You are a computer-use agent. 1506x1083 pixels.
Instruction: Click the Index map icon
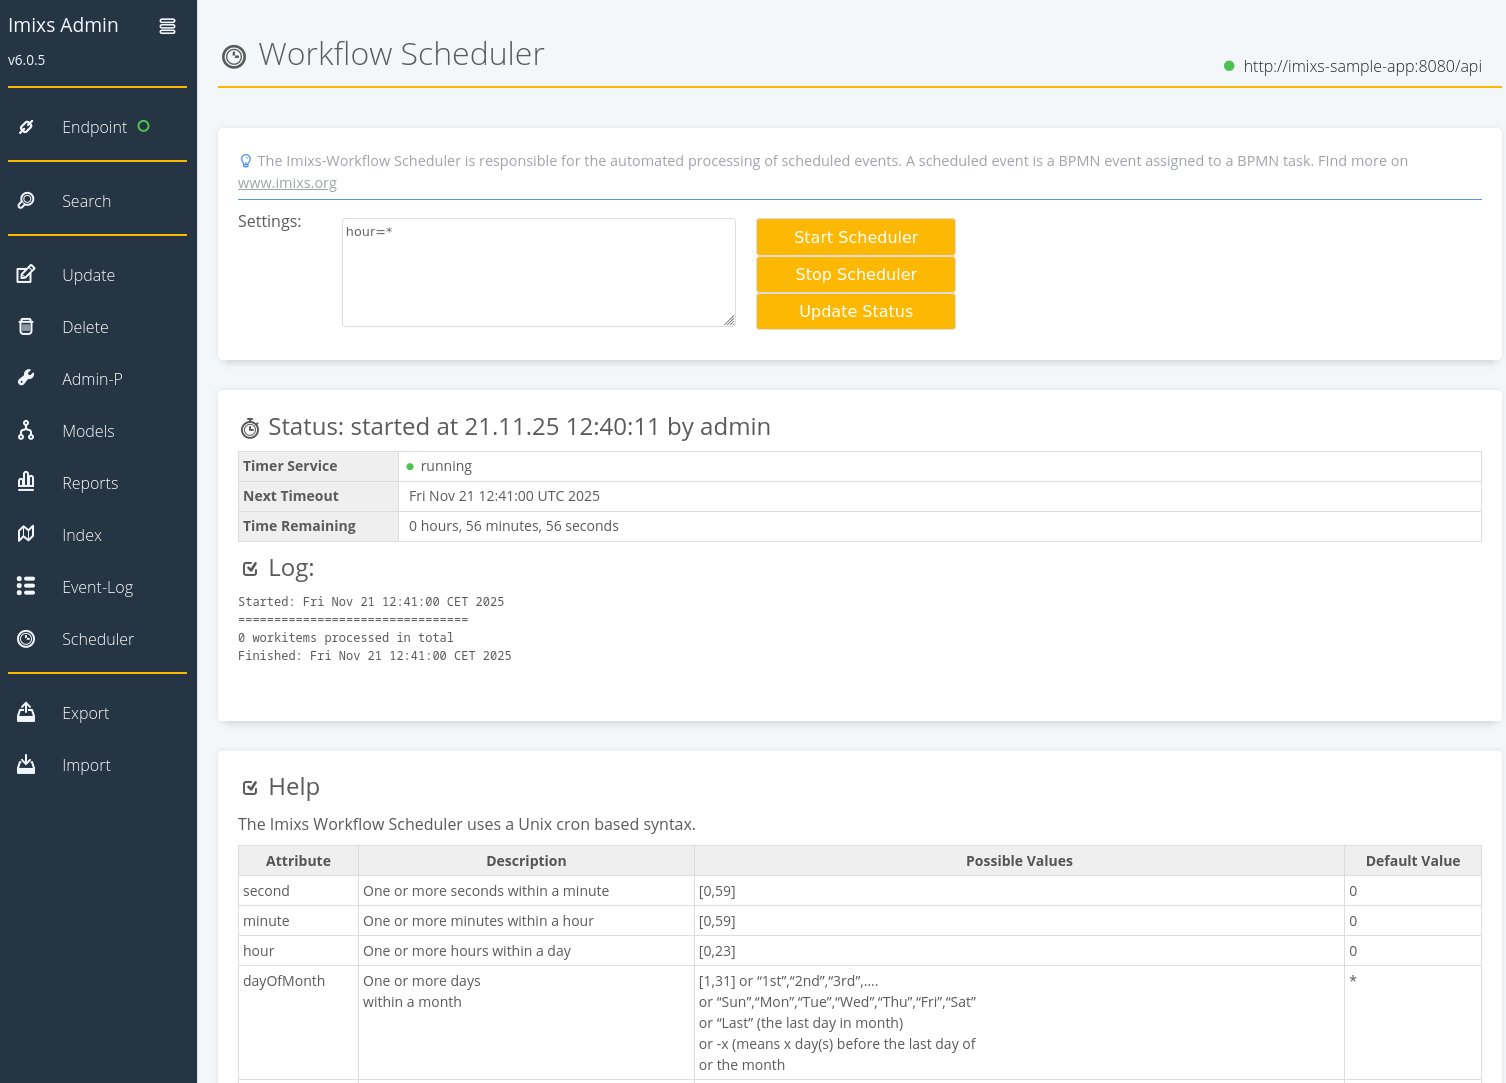[x=26, y=535]
